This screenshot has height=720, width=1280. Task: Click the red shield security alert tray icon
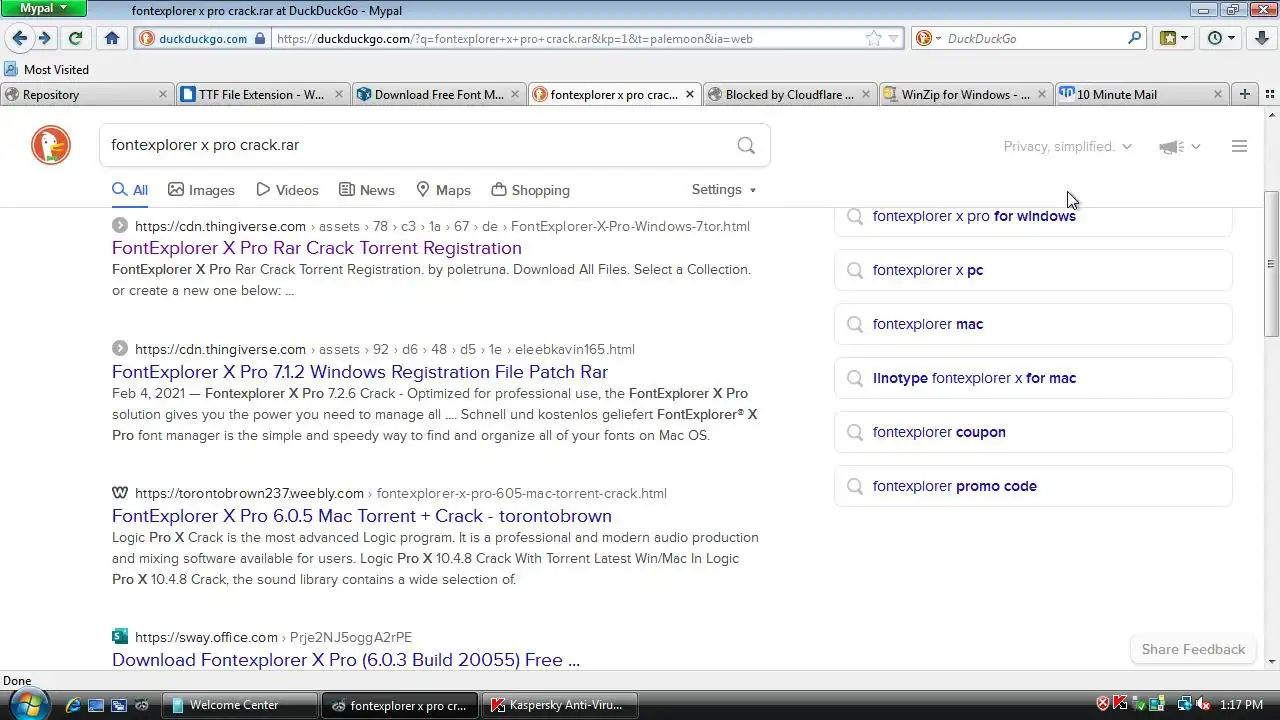pos(1103,704)
